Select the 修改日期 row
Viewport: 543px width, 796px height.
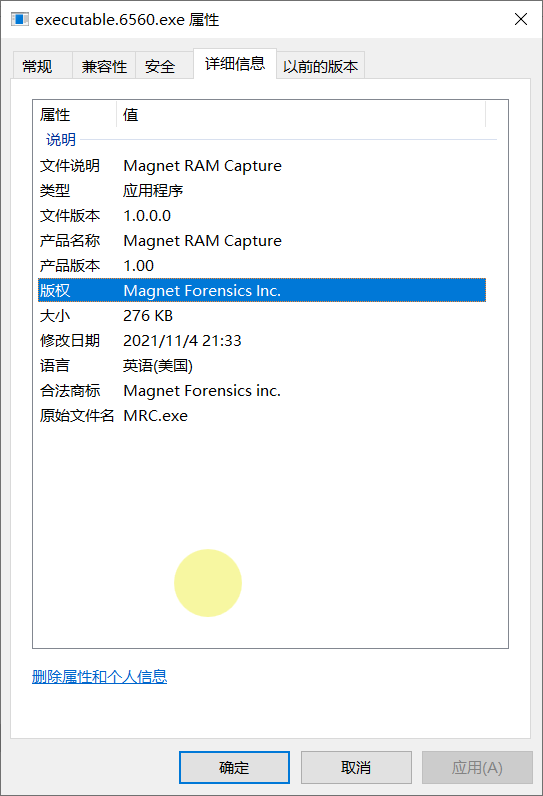pyautogui.click(x=262, y=340)
